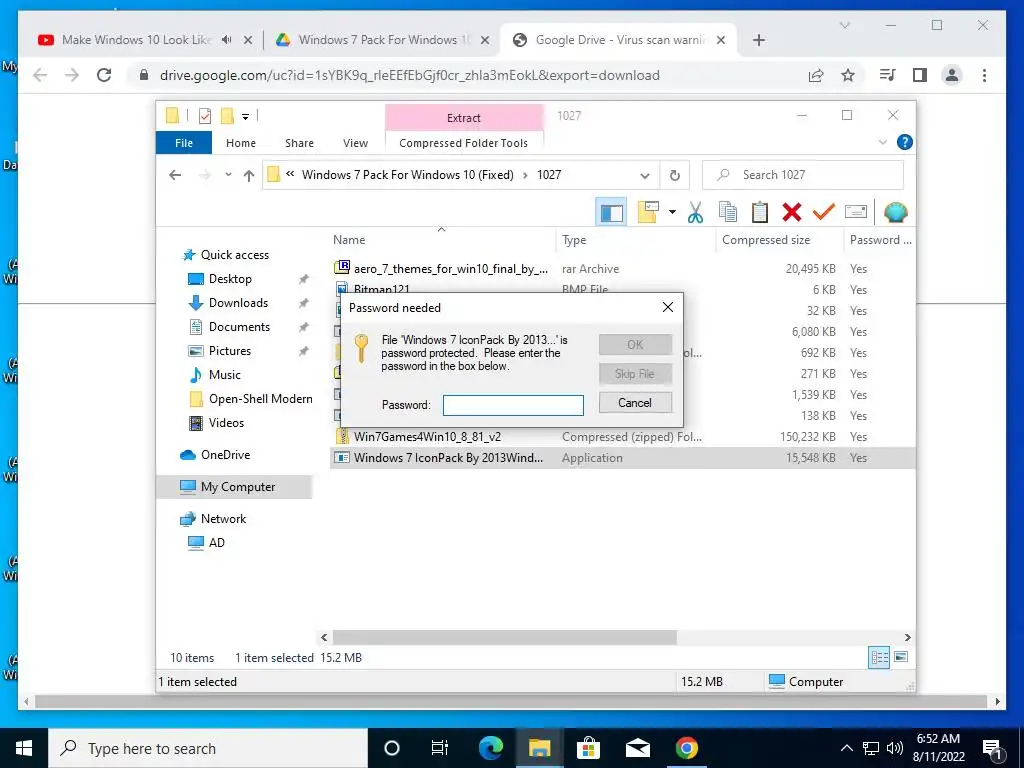Switch to the Home ribbon tab

tap(241, 143)
